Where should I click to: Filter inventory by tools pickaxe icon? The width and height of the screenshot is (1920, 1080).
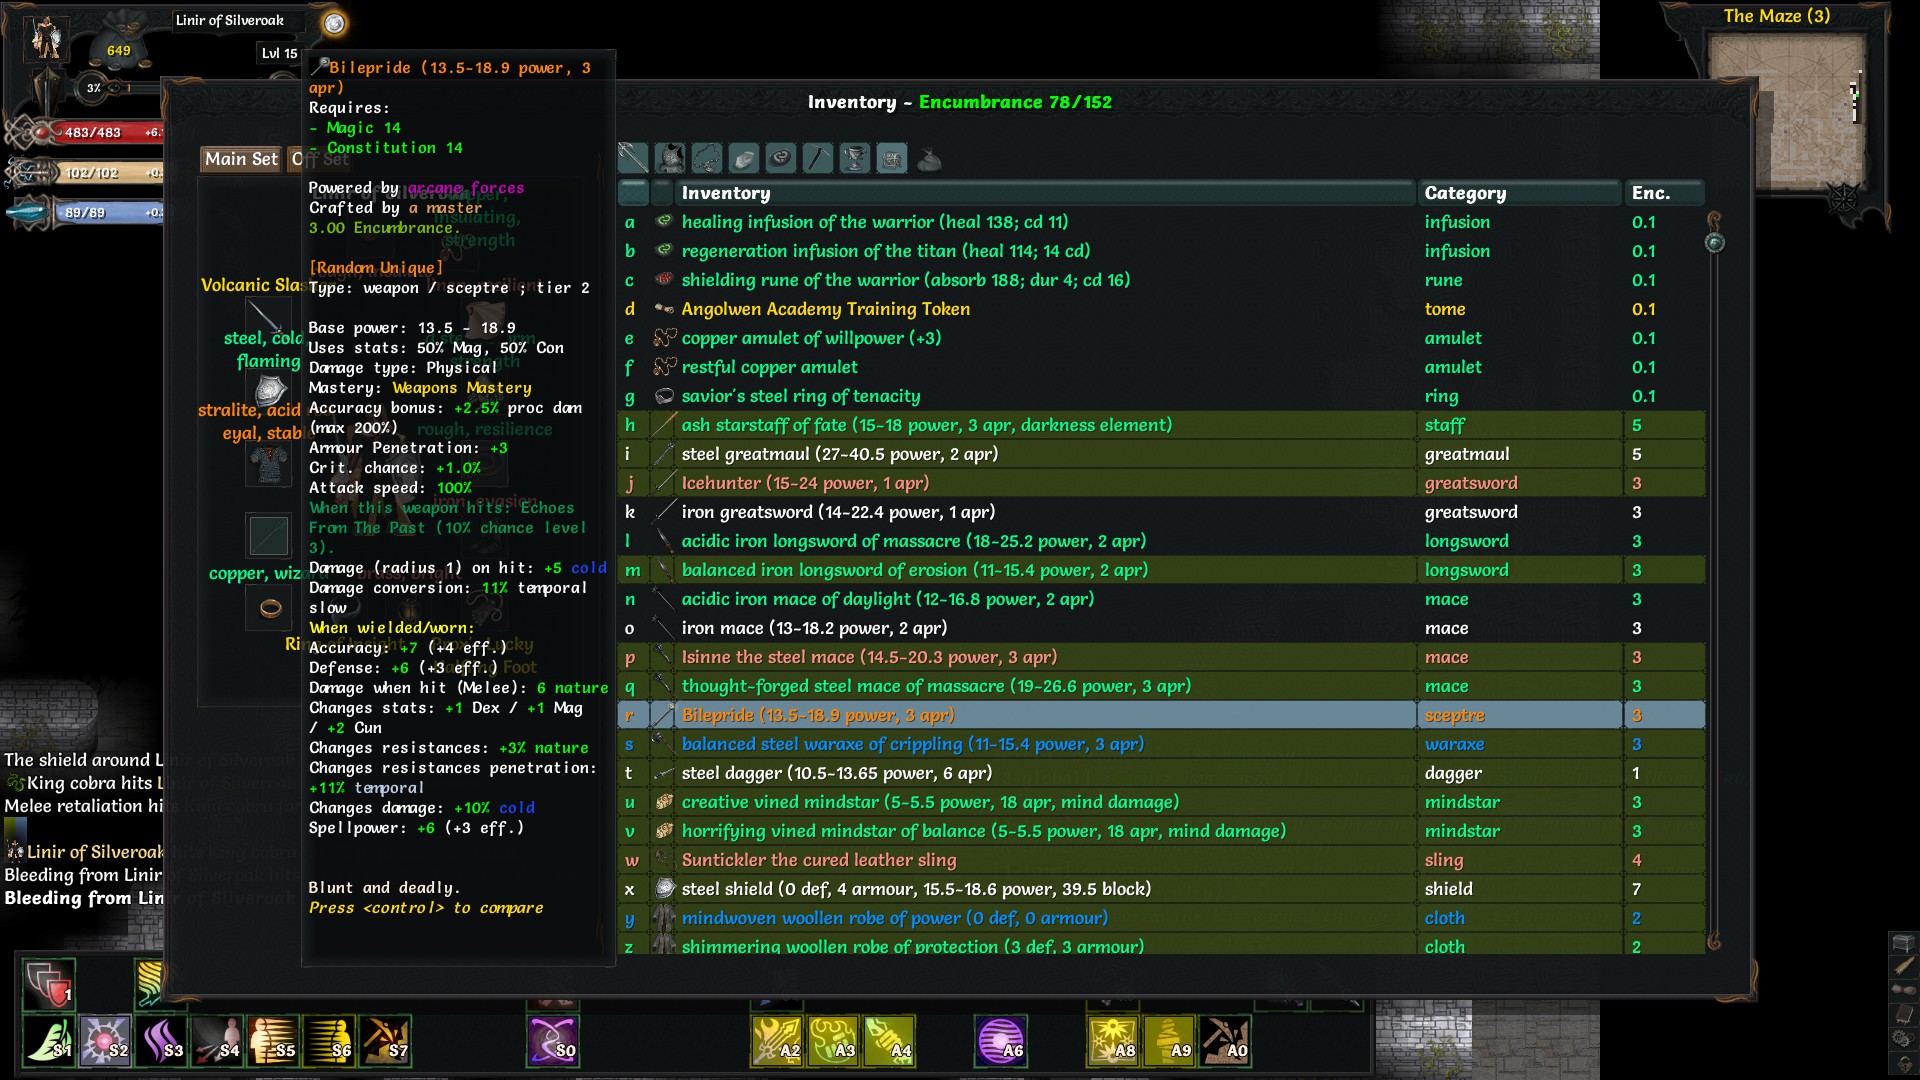[818, 158]
